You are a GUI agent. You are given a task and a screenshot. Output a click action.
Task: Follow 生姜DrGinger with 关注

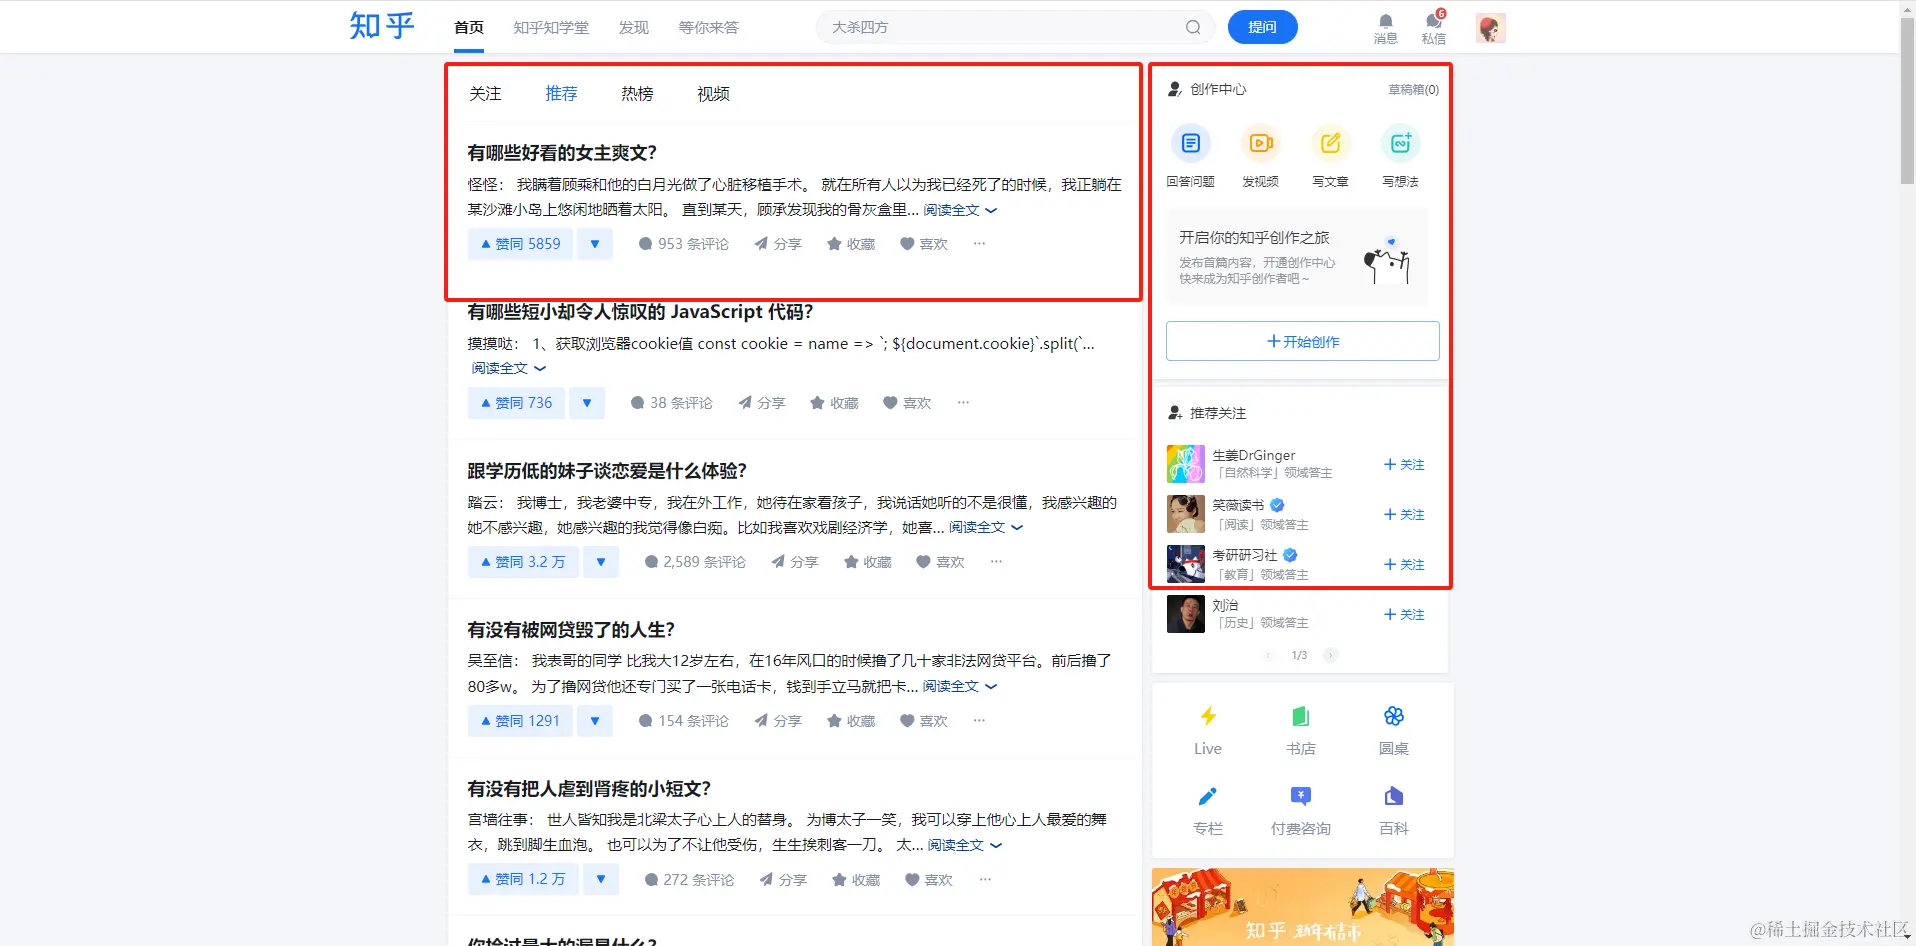(x=1404, y=465)
